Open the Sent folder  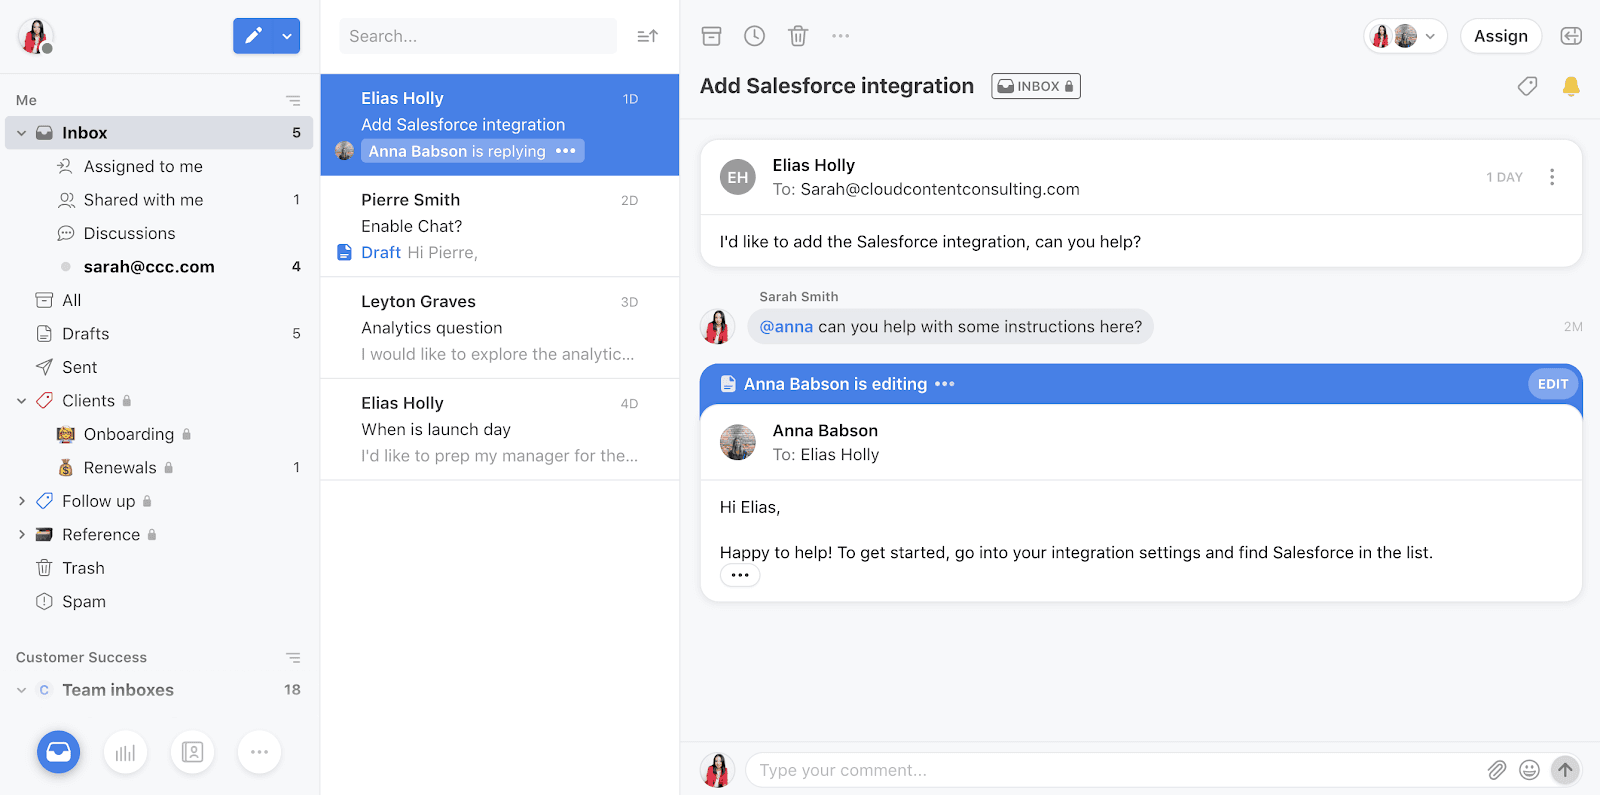coord(80,367)
